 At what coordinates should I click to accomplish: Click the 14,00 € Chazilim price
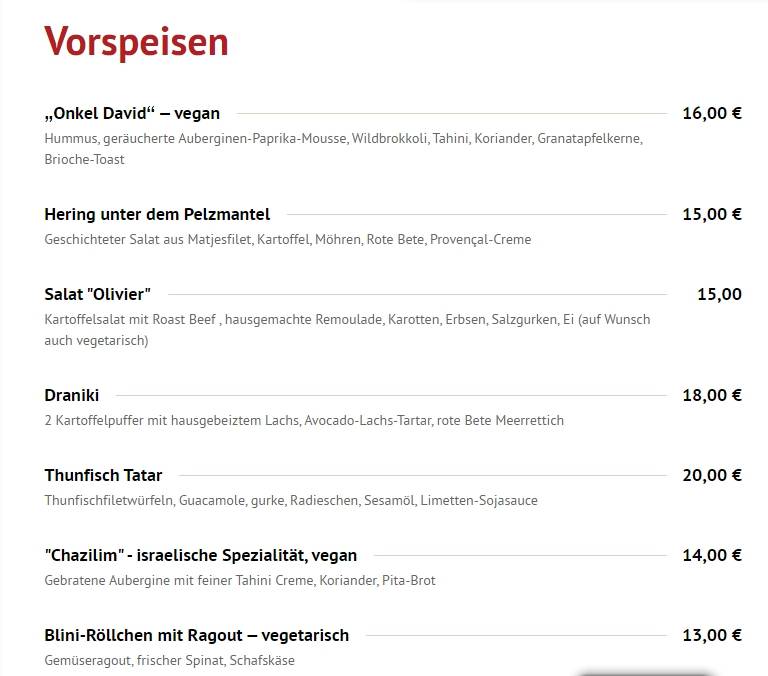coord(712,555)
